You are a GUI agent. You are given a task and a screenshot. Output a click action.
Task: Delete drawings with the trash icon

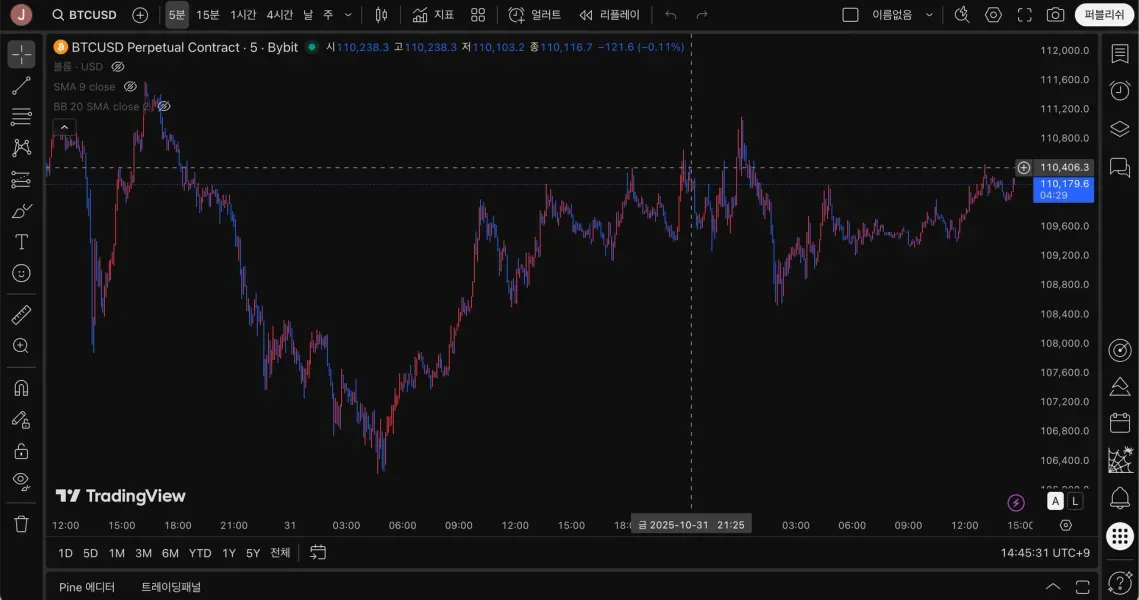21,524
